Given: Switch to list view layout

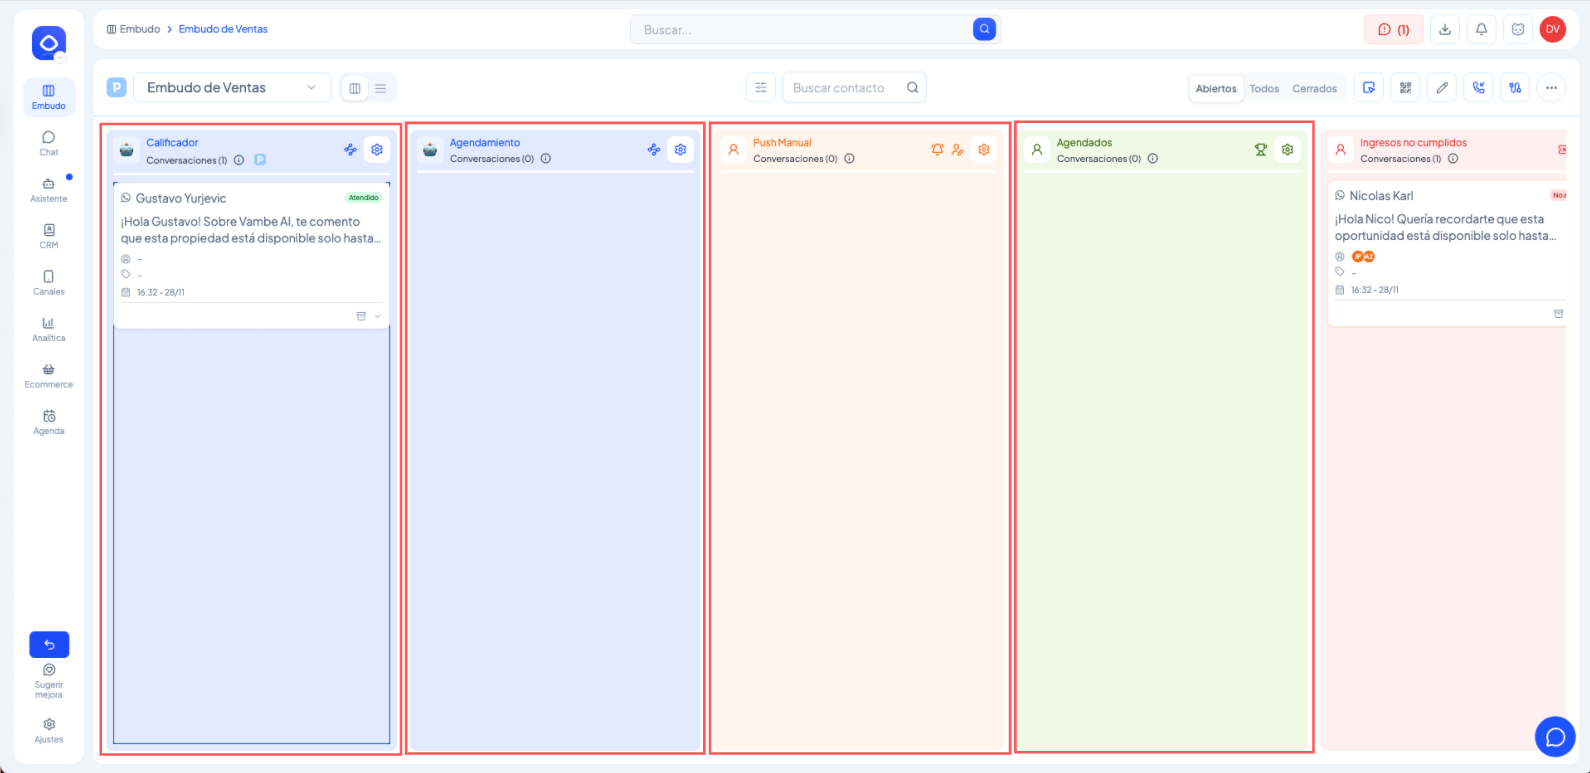Looking at the screenshot, I should (381, 88).
